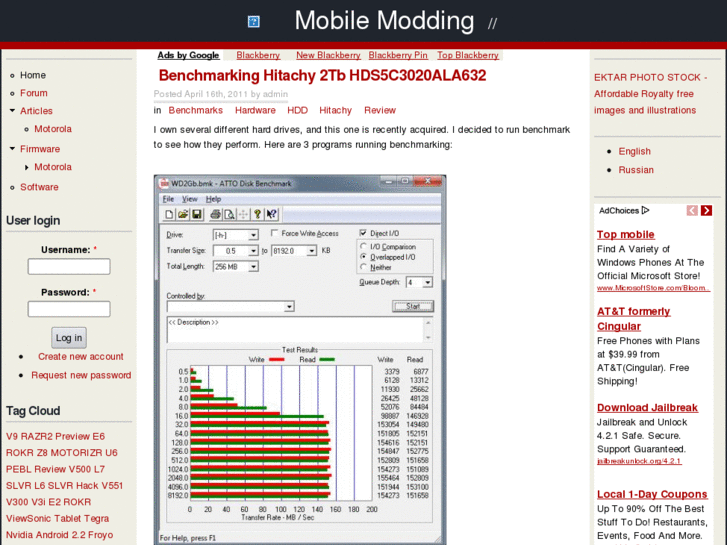The image size is (727, 545).
Task: Click the green Read legend swatch
Action: [x=327, y=359]
